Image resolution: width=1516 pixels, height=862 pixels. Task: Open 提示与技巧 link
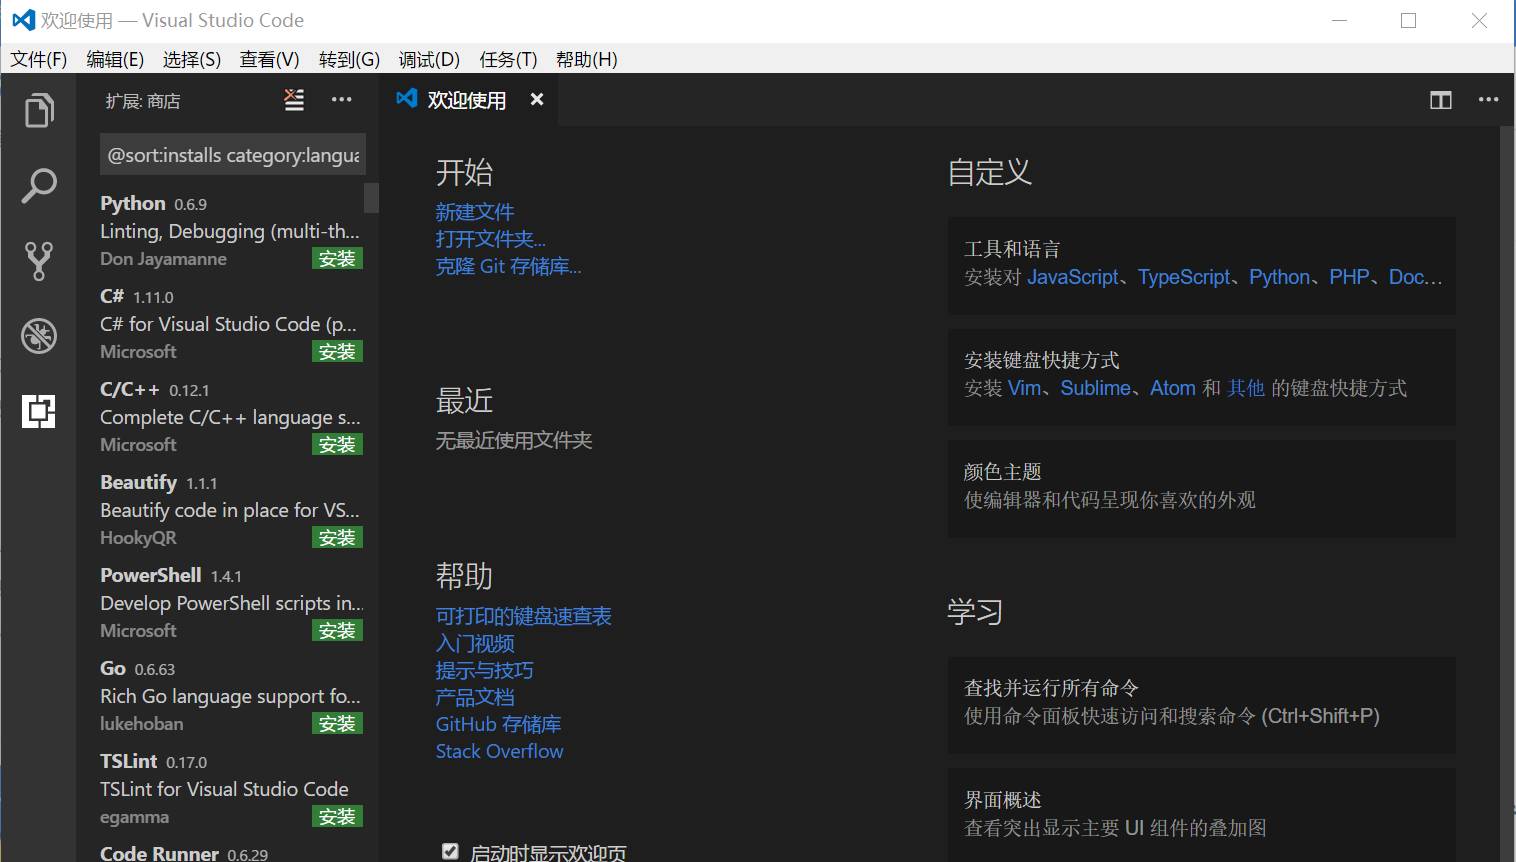point(484,670)
